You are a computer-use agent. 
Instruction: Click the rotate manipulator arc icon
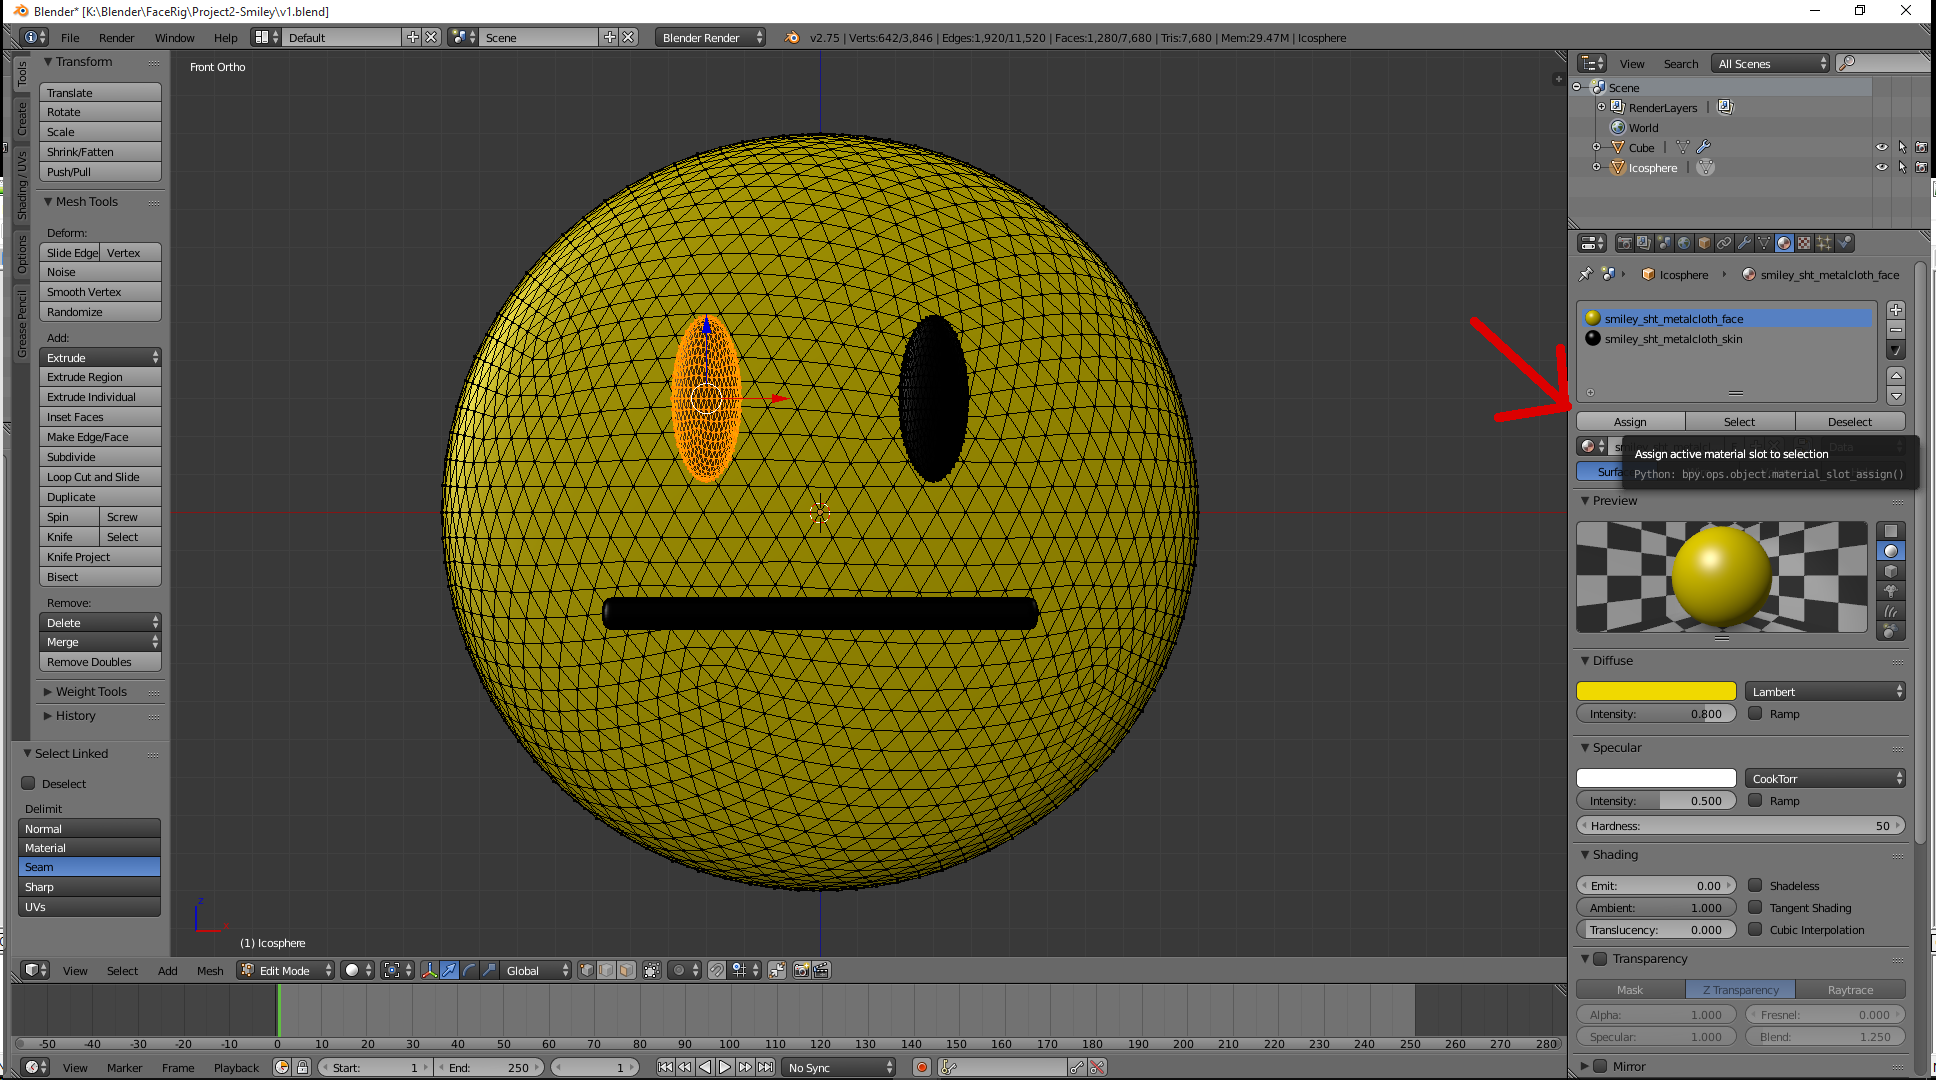[469, 970]
